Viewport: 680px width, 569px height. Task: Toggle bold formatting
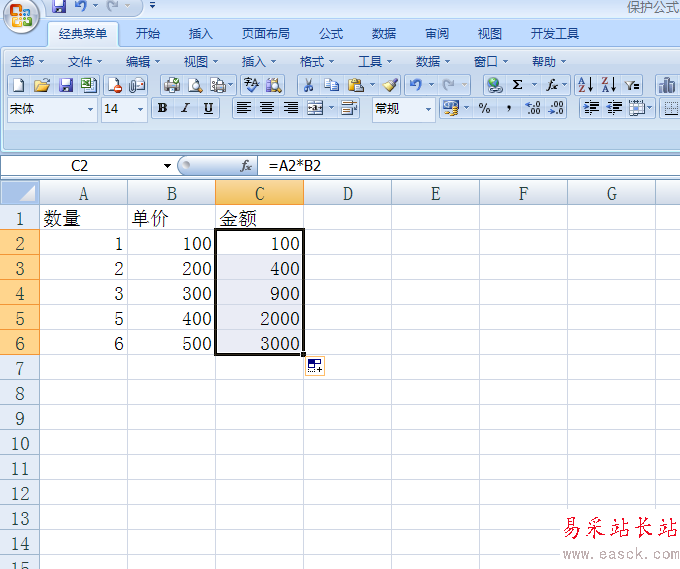click(x=163, y=108)
